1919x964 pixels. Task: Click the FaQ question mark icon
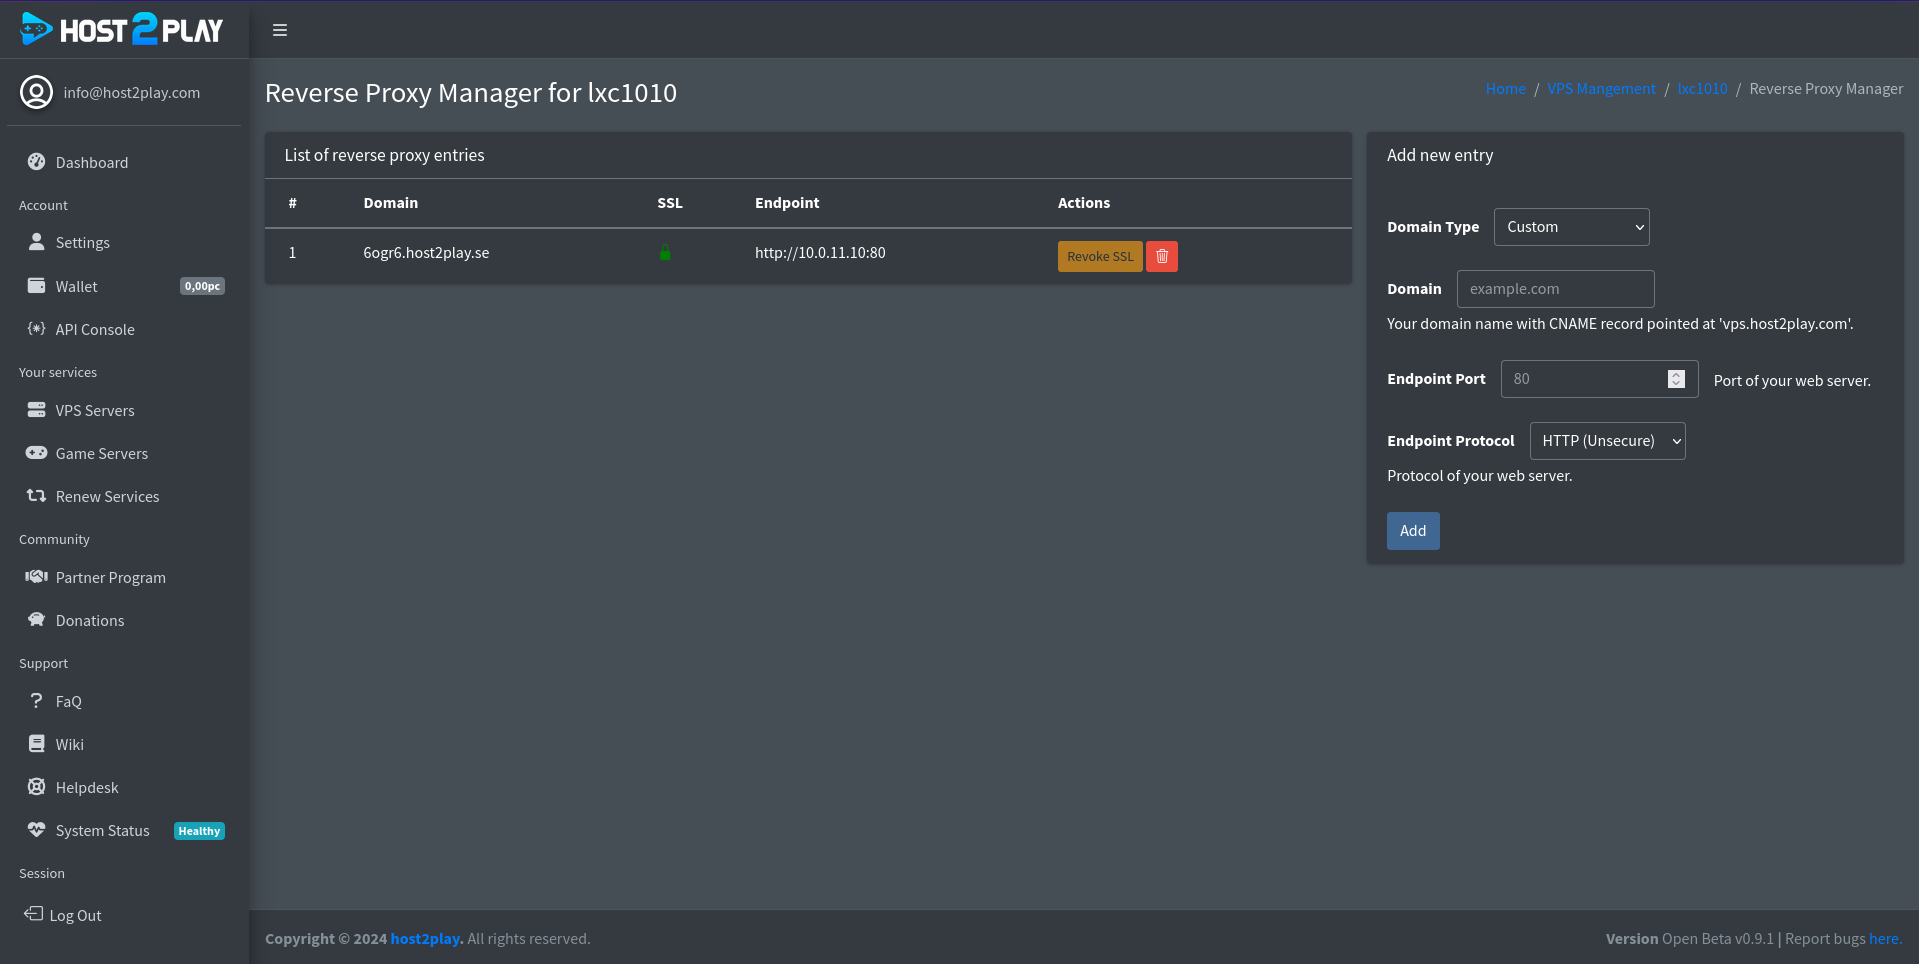point(36,701)
